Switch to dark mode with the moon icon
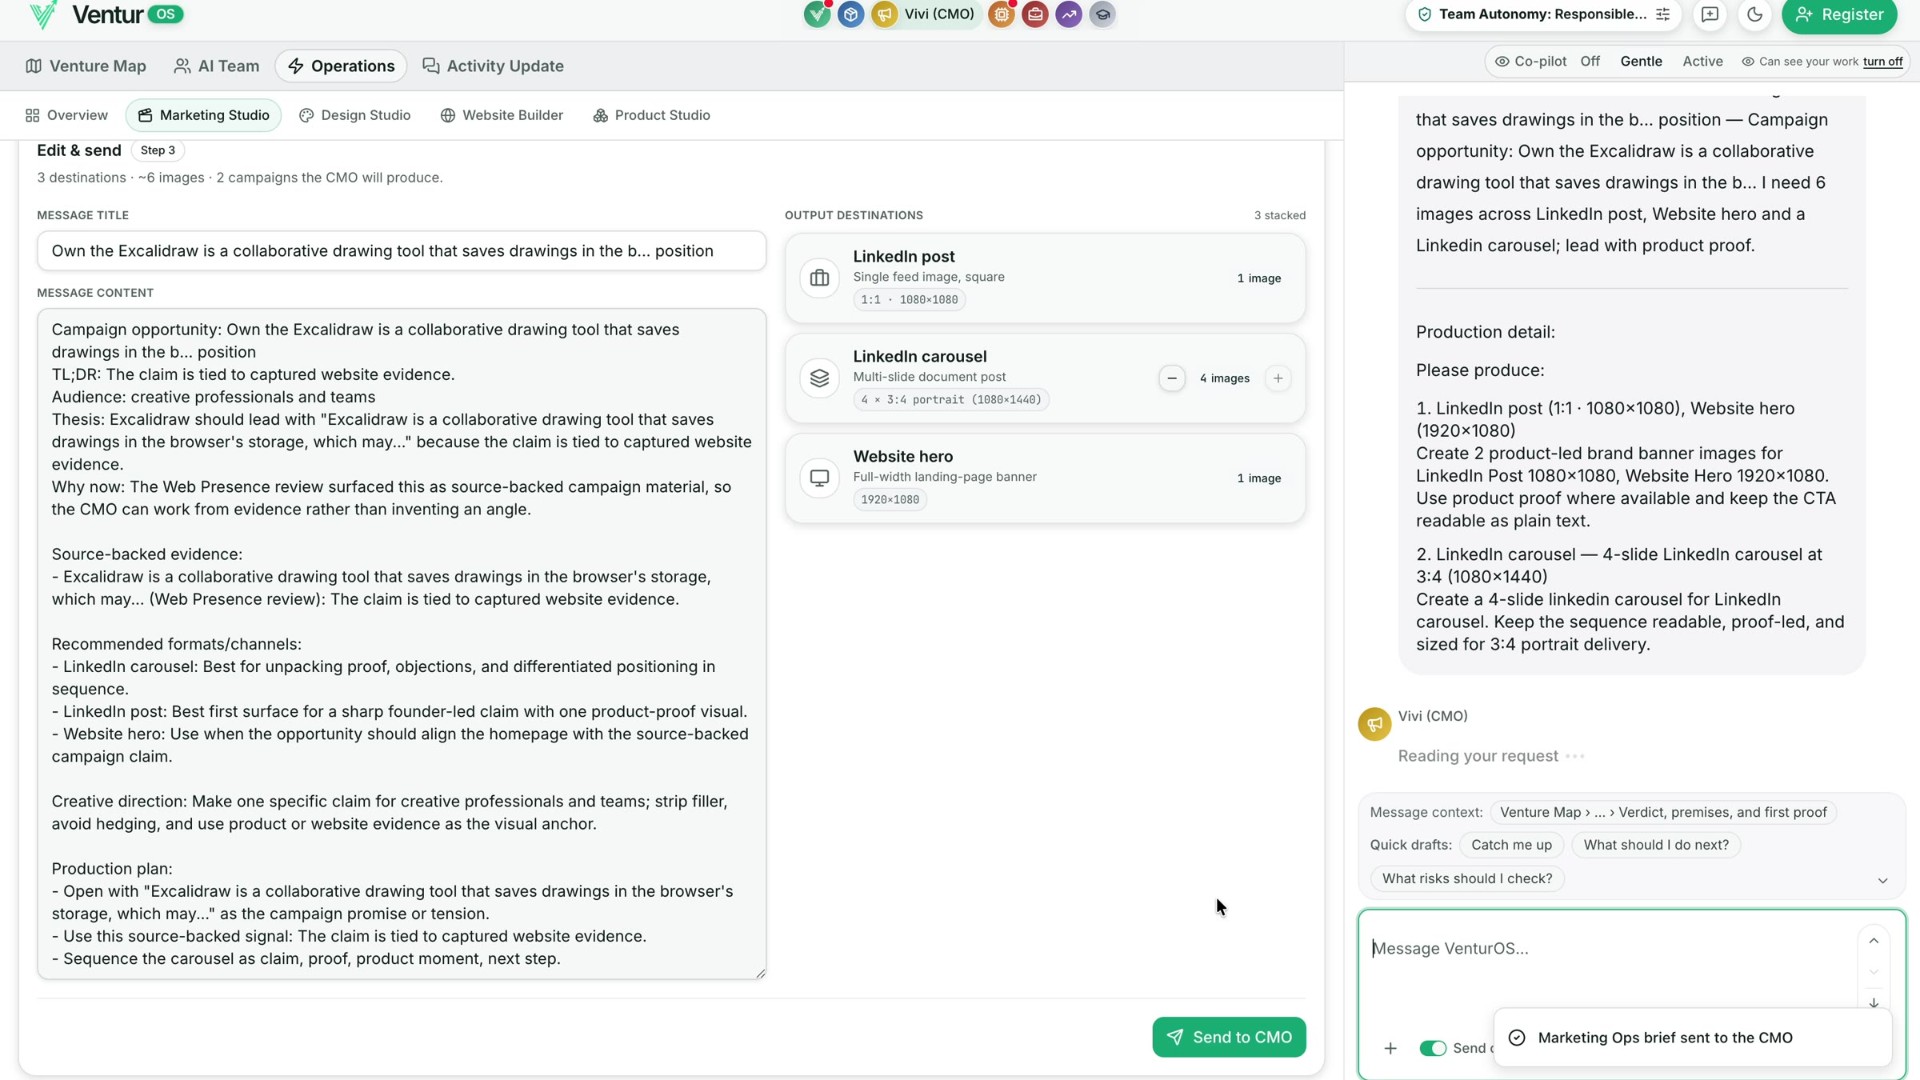The image size is (1920, 1080). click(x=1755, y=14)
